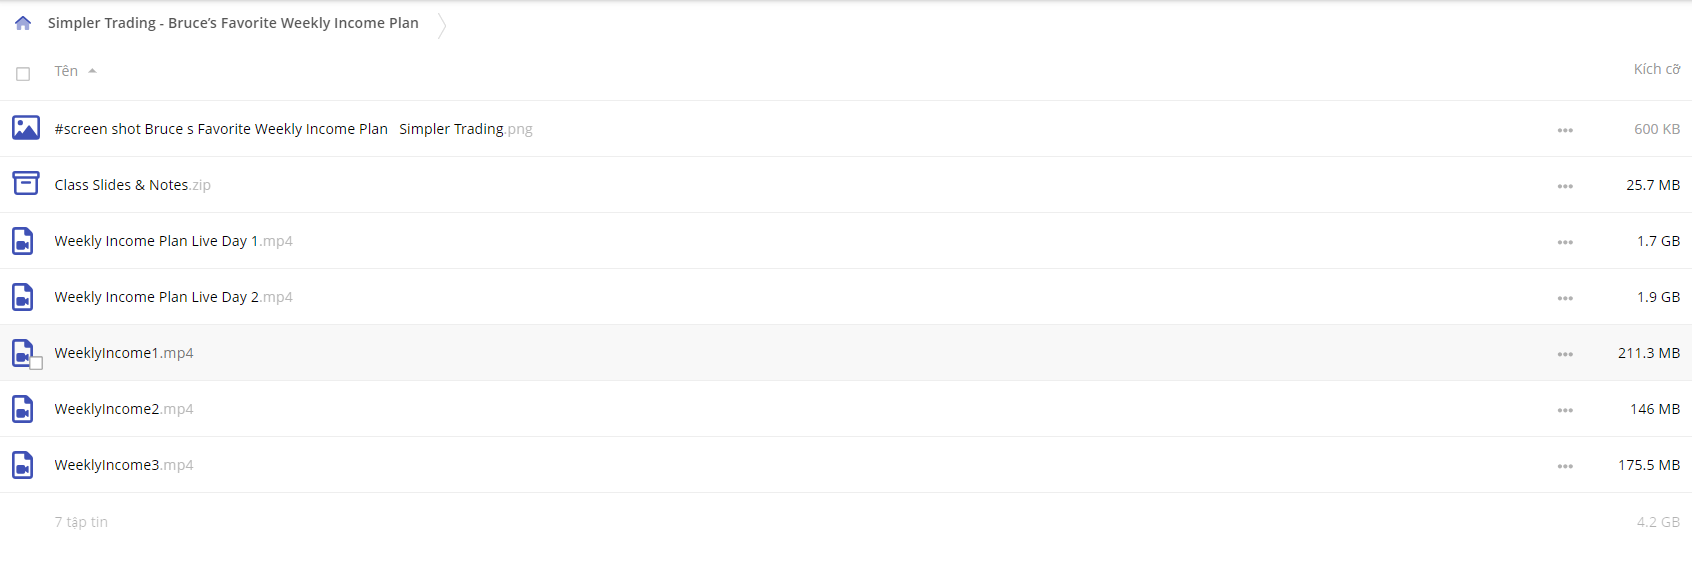Expand options menu for Weekly Income Plan Live Day 2
The image size is (1692, 563).
point(1565,298)
